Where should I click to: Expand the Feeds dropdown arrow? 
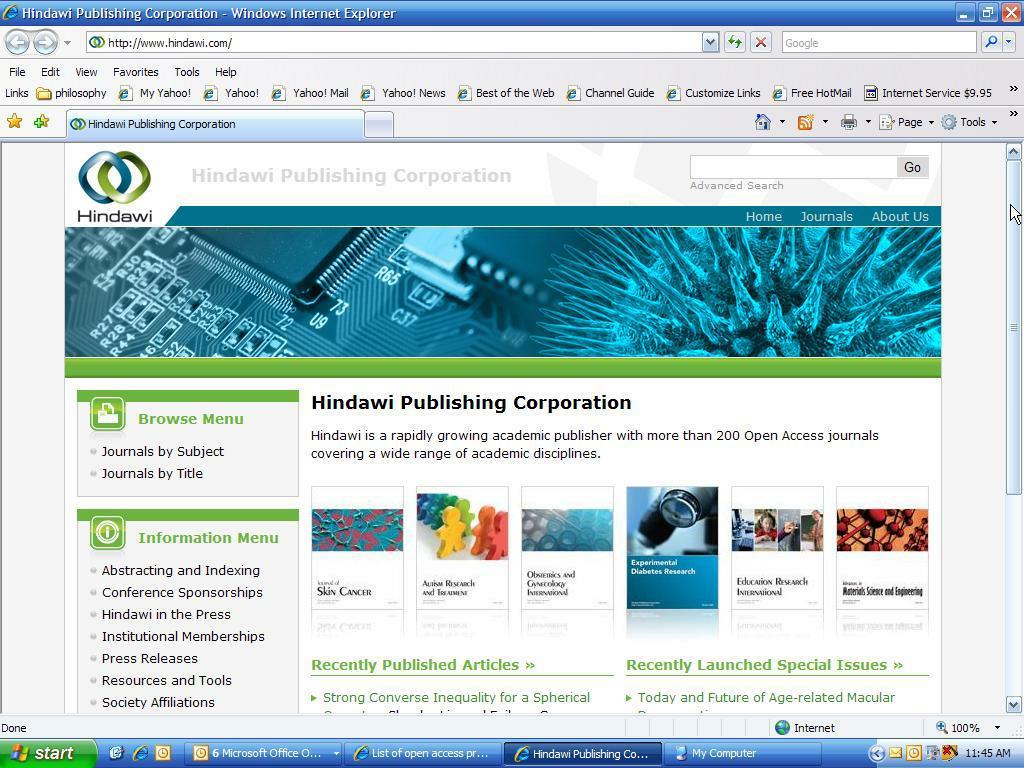tap(825, 122)
